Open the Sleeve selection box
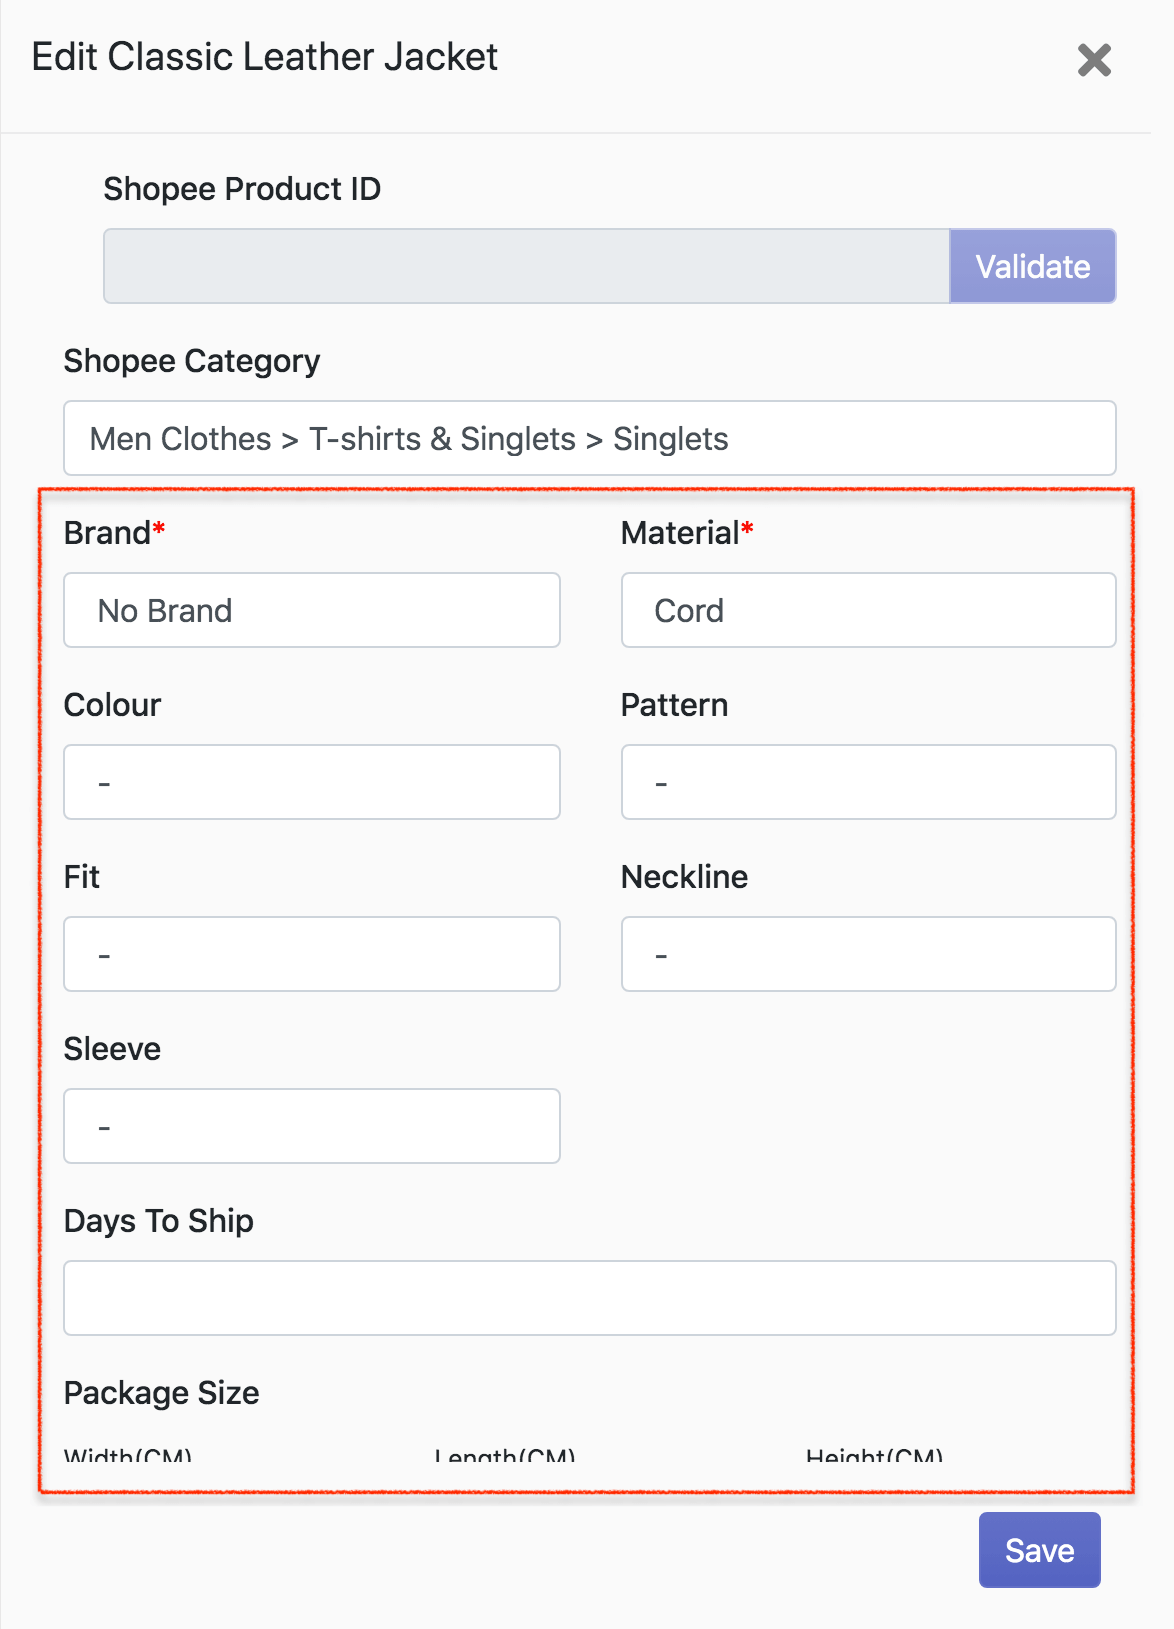 click(x=311, y=1126)
